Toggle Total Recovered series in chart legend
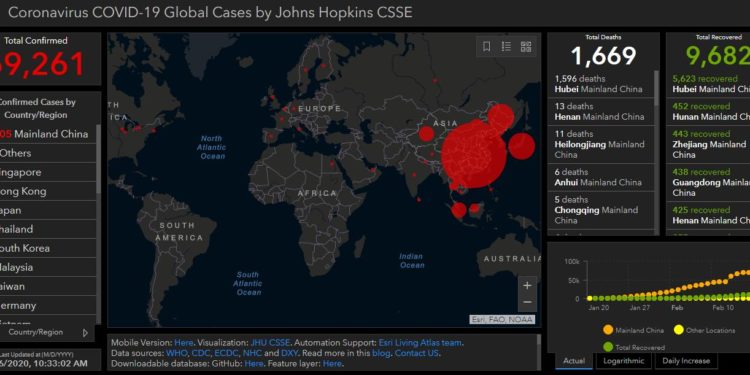The width and height of the screenshot is (750, 375). coord(634,347)
